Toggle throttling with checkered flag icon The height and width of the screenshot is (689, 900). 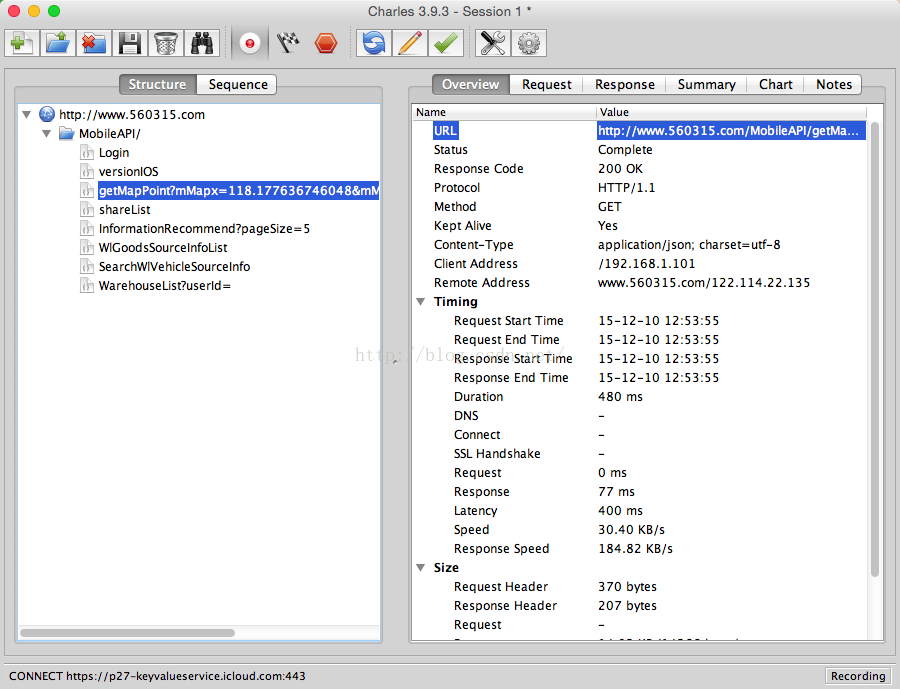(x=288, y=43)
